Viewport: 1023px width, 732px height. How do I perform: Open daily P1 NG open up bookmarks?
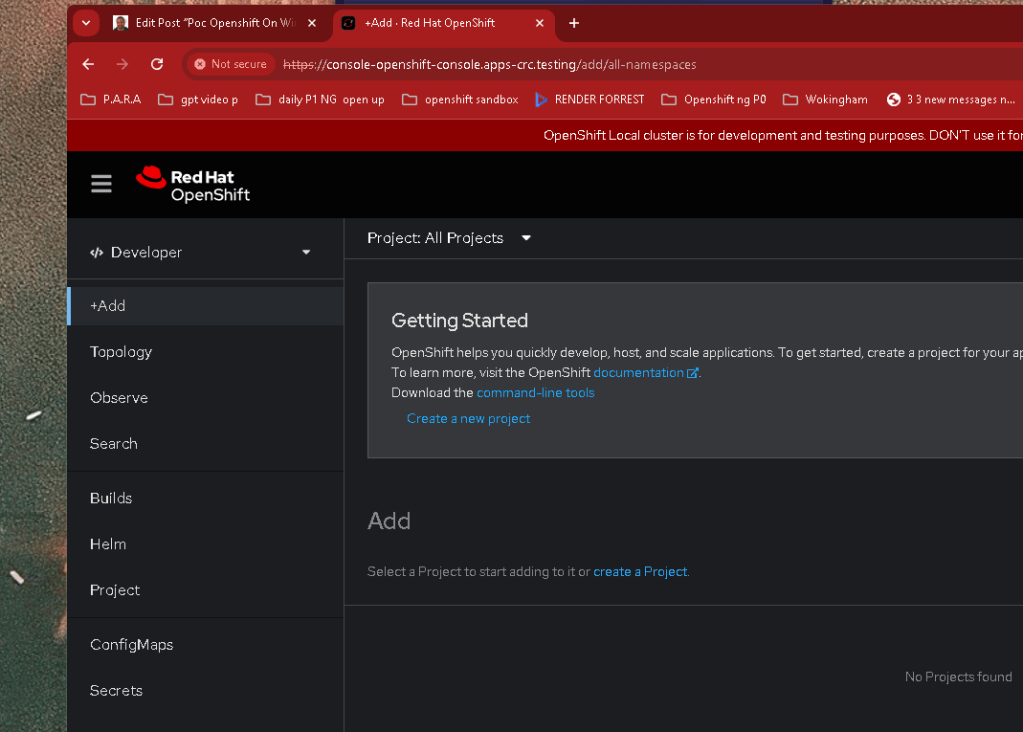coord(320,99)
